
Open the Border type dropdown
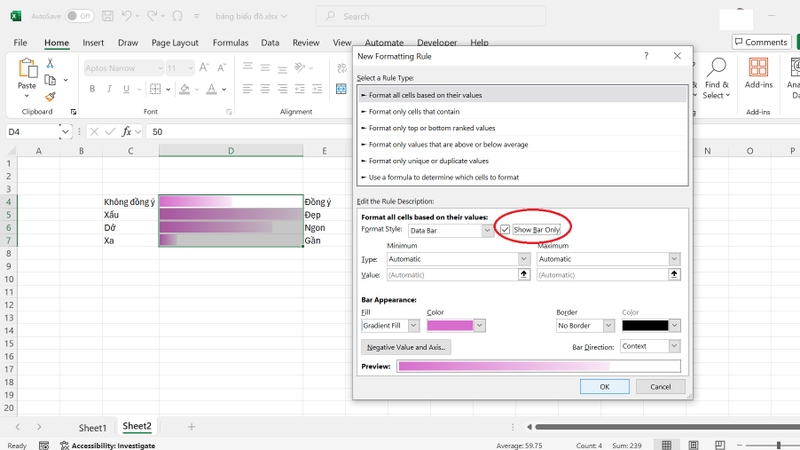pyautogui.click(x=608, y=326)
